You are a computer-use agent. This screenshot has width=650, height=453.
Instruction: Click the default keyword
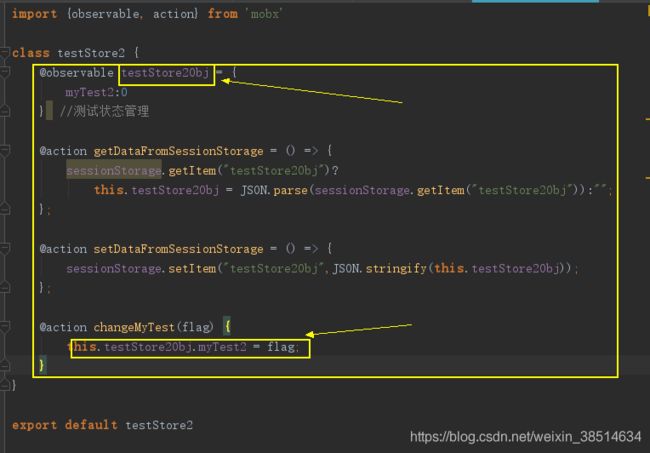(91, 425)
